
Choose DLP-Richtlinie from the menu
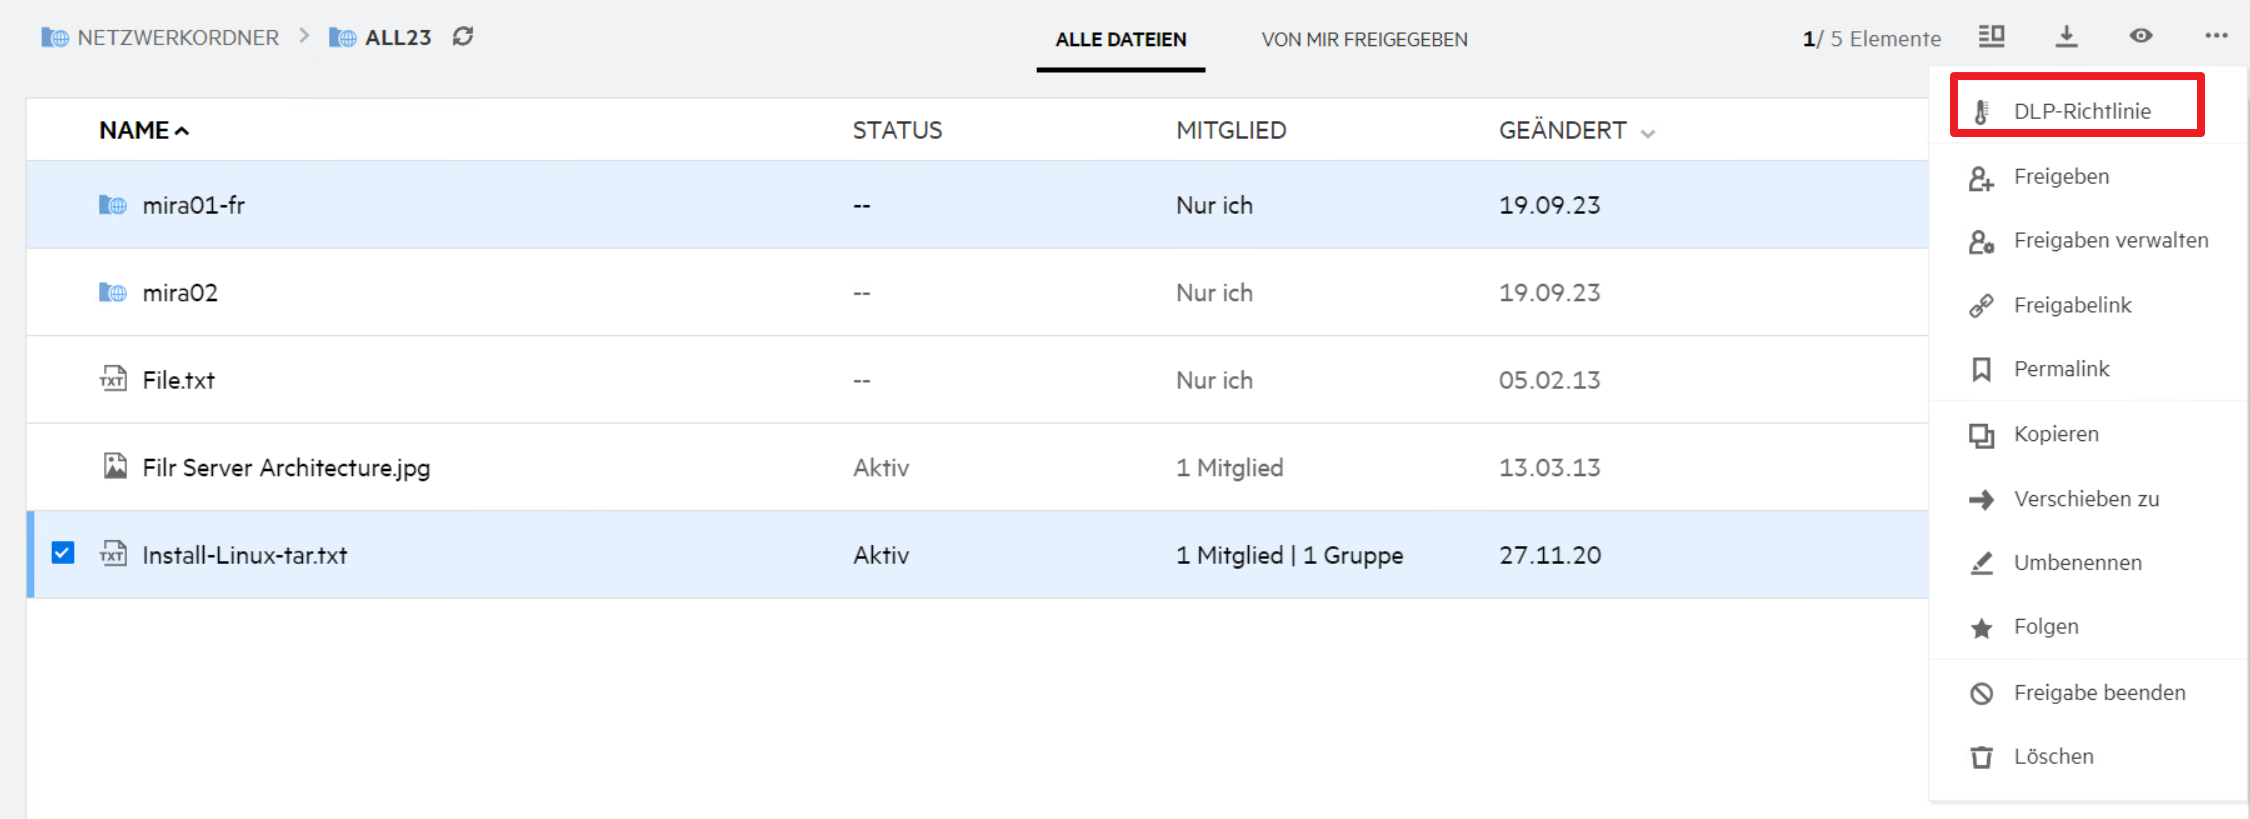pyautogui.click(x=2081, y=111)
